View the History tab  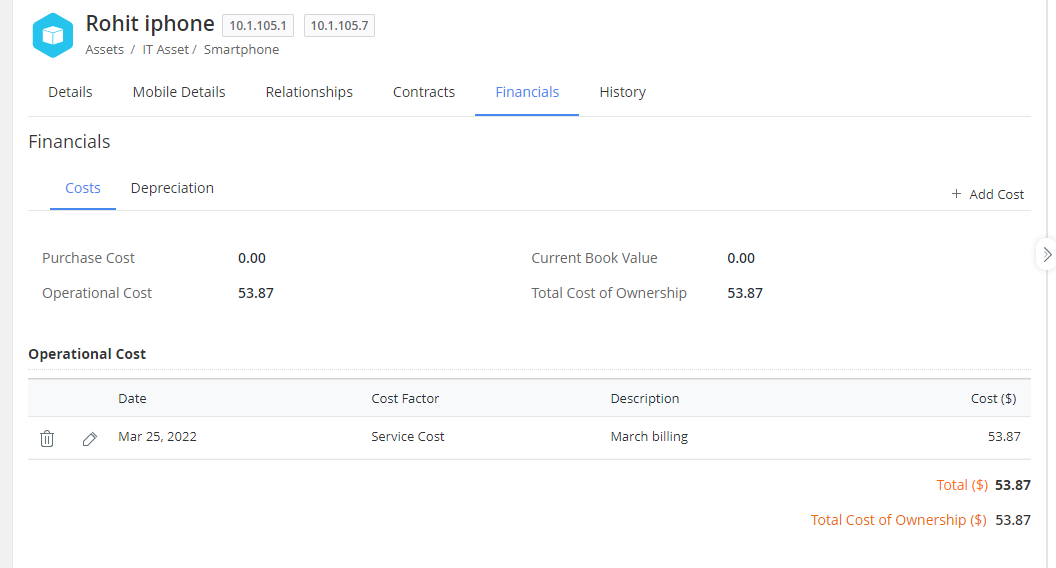click(622, 92)
